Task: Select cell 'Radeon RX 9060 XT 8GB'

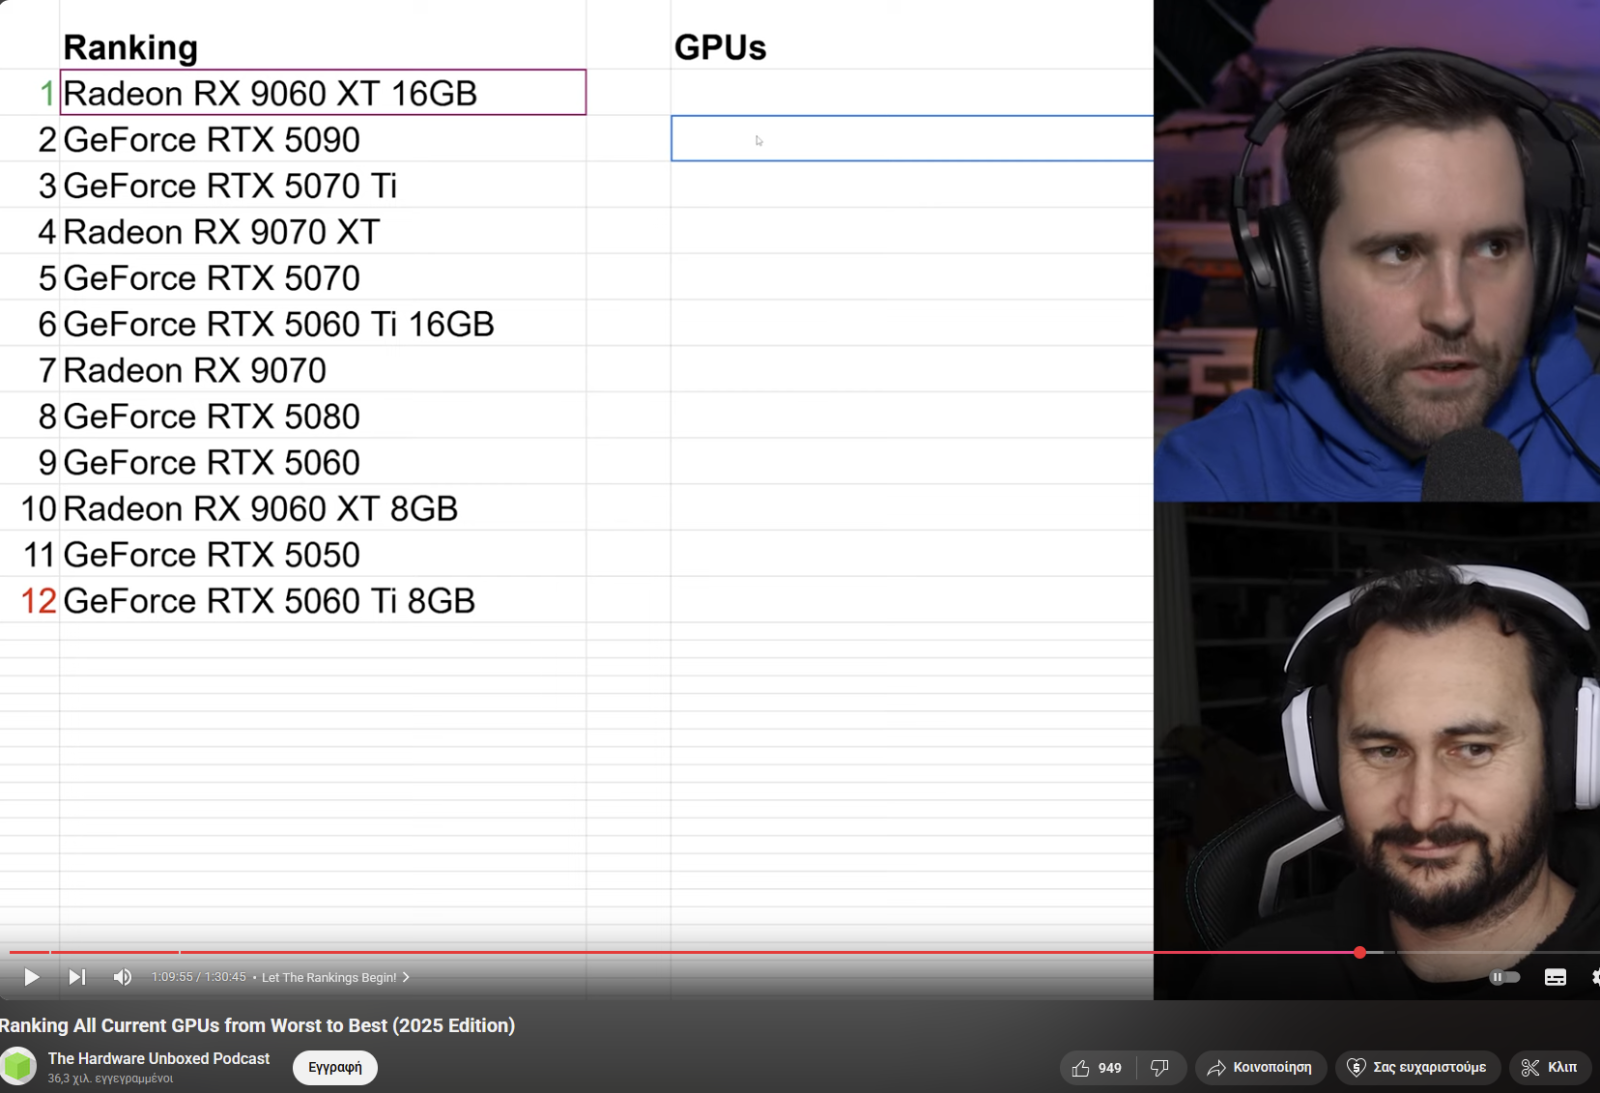Action: 323,508
